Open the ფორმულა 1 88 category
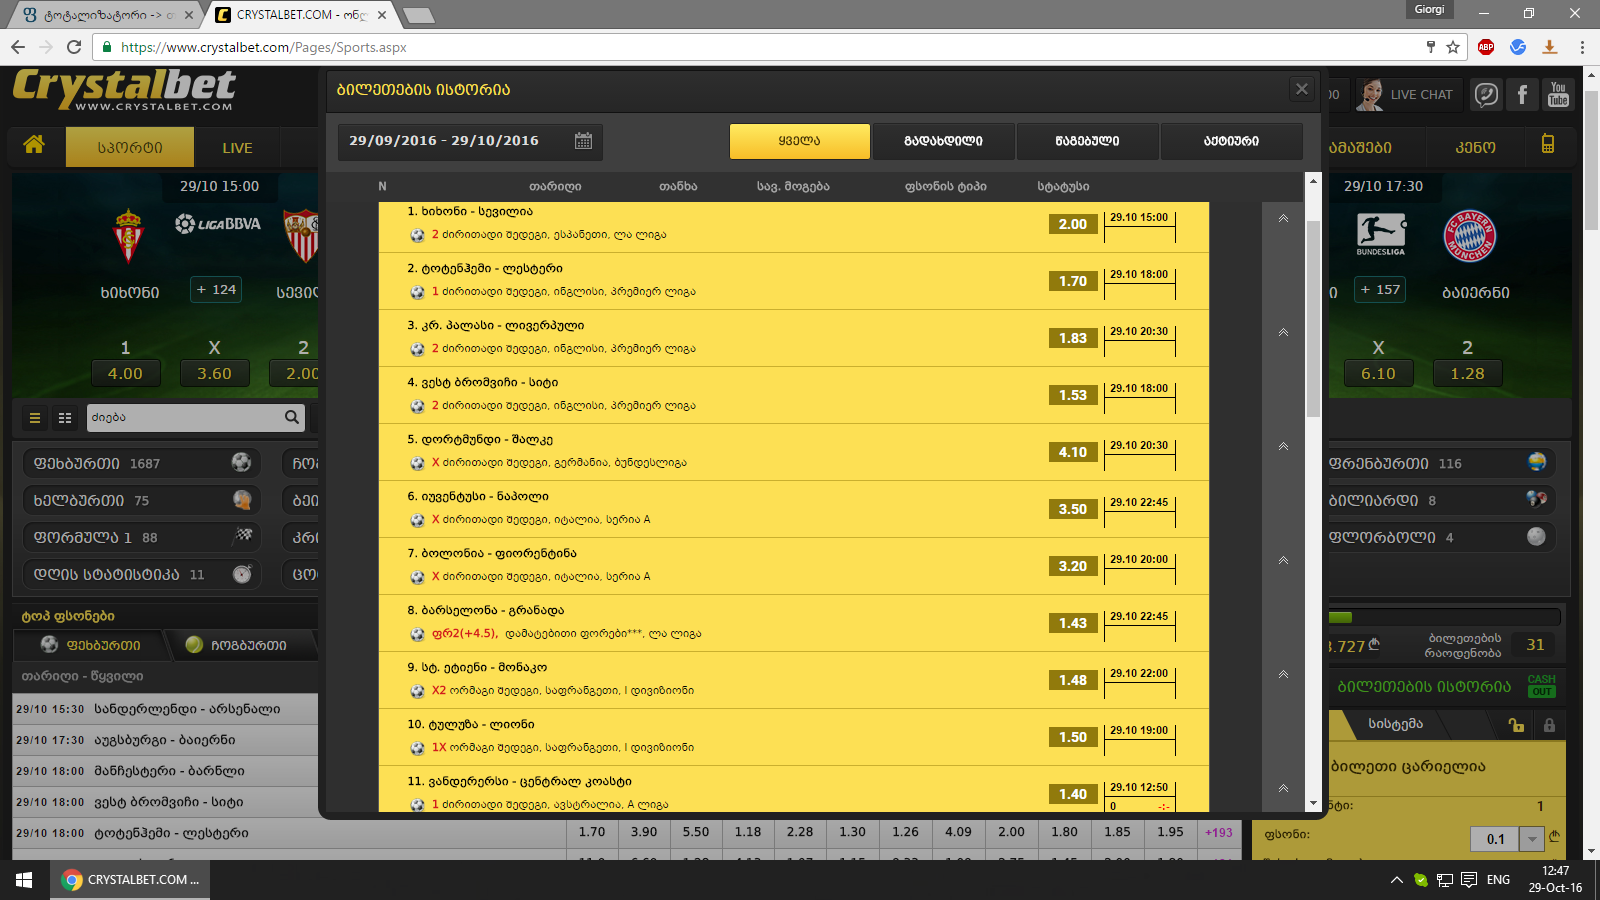The image size is (1600, 900). [x=142, y=537]
